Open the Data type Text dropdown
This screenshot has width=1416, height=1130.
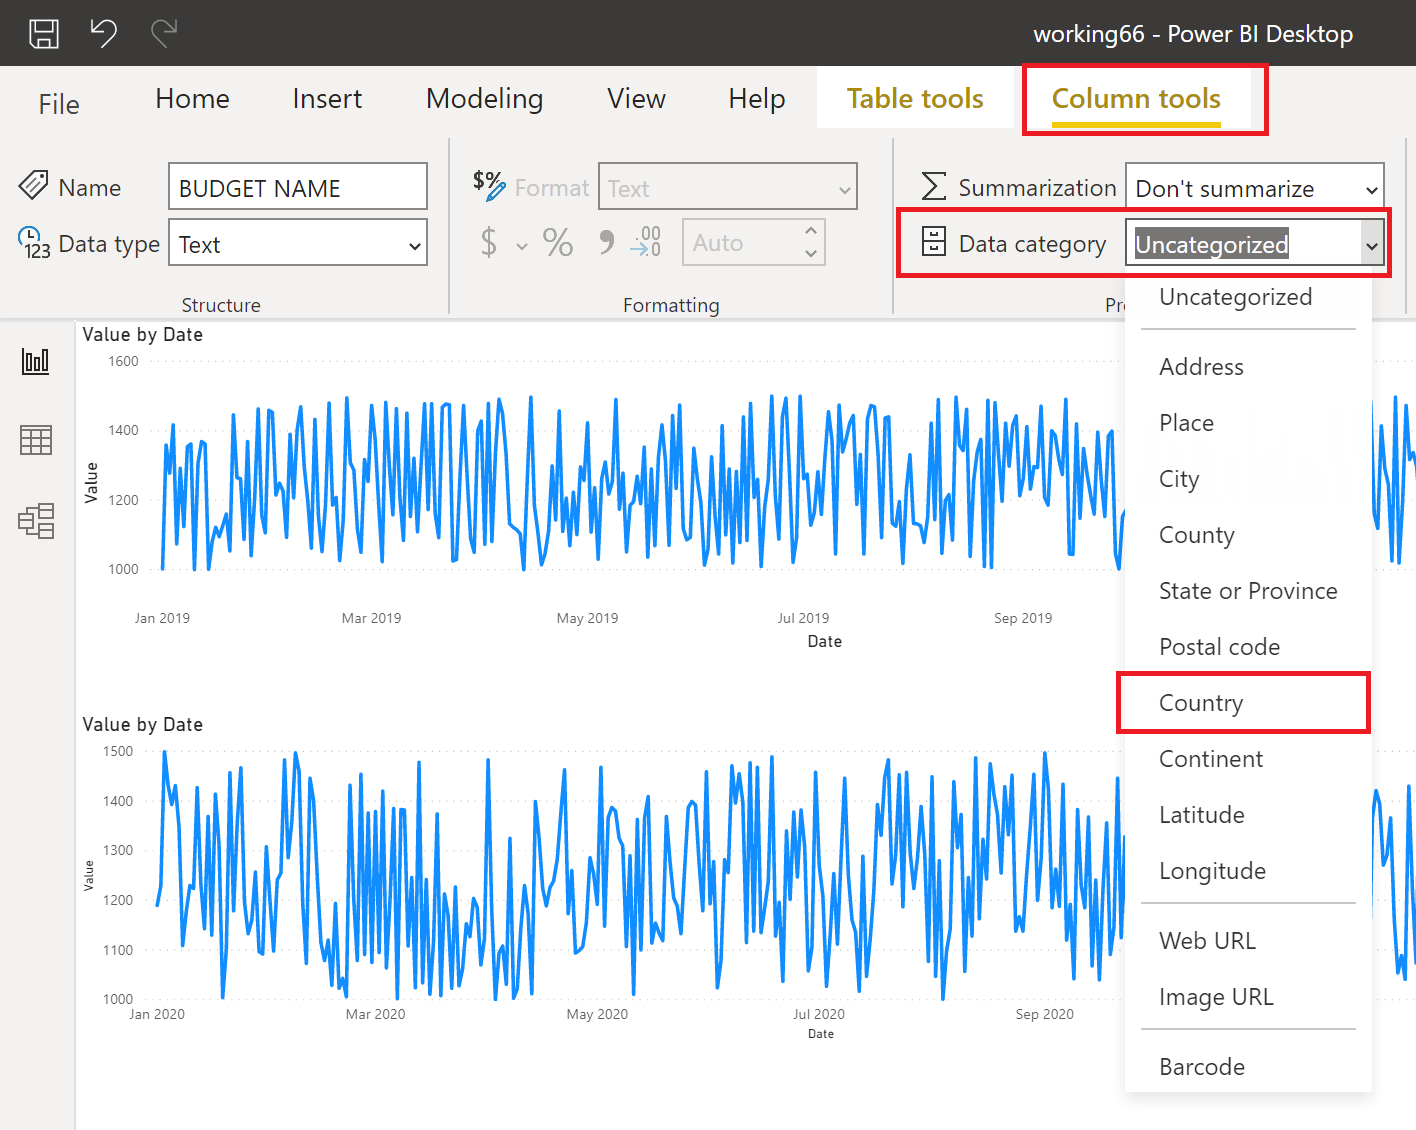(298, 243)
